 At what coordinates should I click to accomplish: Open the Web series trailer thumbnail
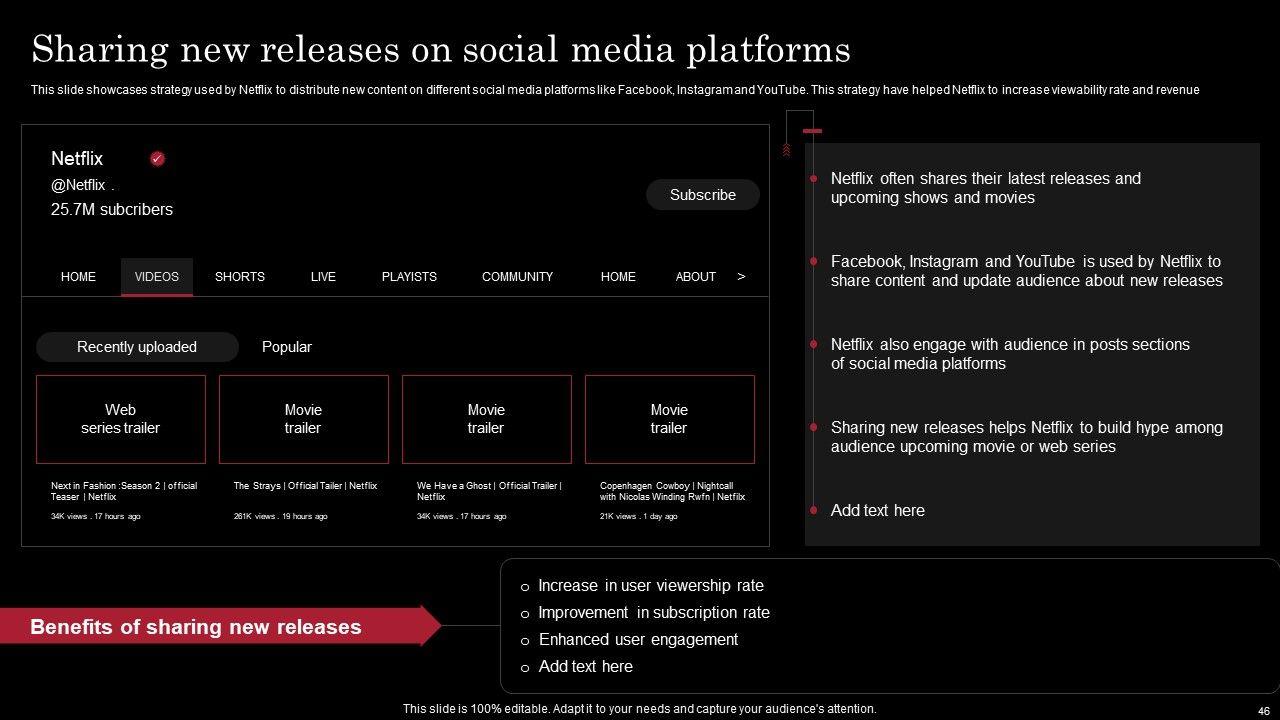click(x=121, y=419)
